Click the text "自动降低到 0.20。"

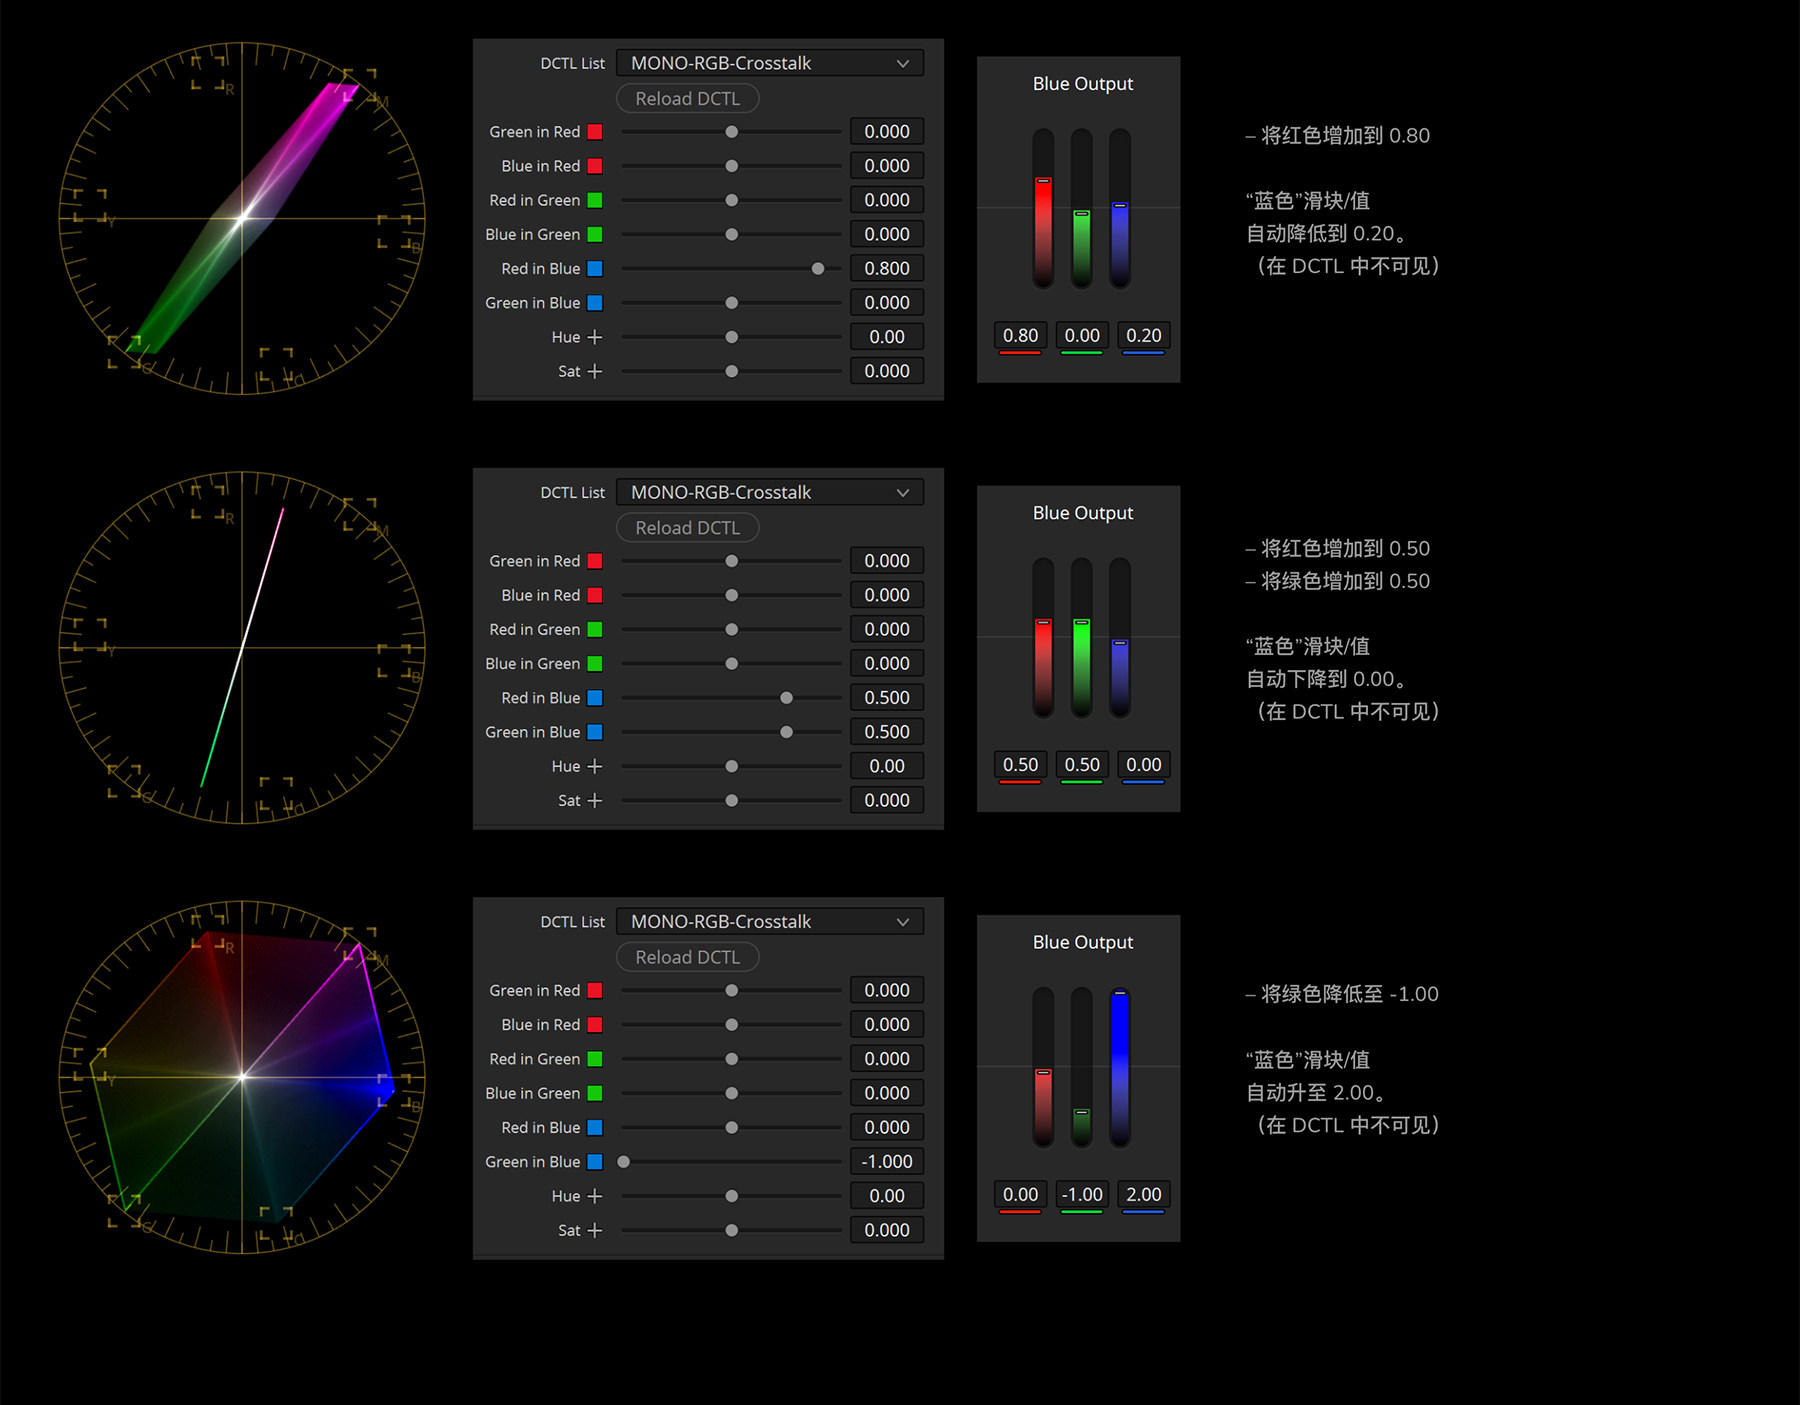[1327, 234]
